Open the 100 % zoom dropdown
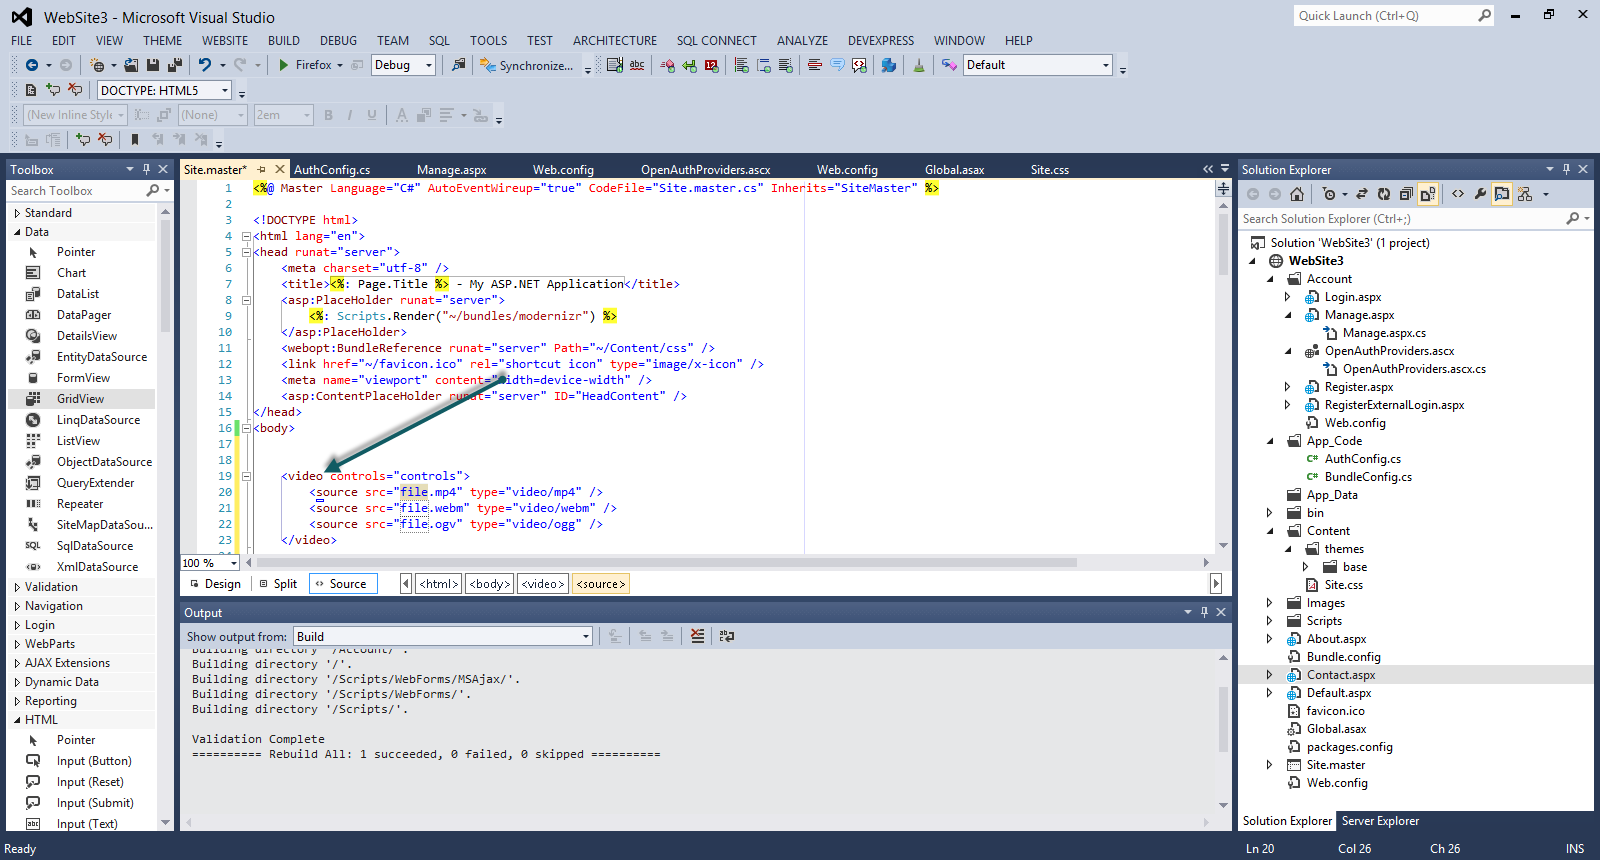Screen dimensions: 1600x860 [x=233, y=563]
